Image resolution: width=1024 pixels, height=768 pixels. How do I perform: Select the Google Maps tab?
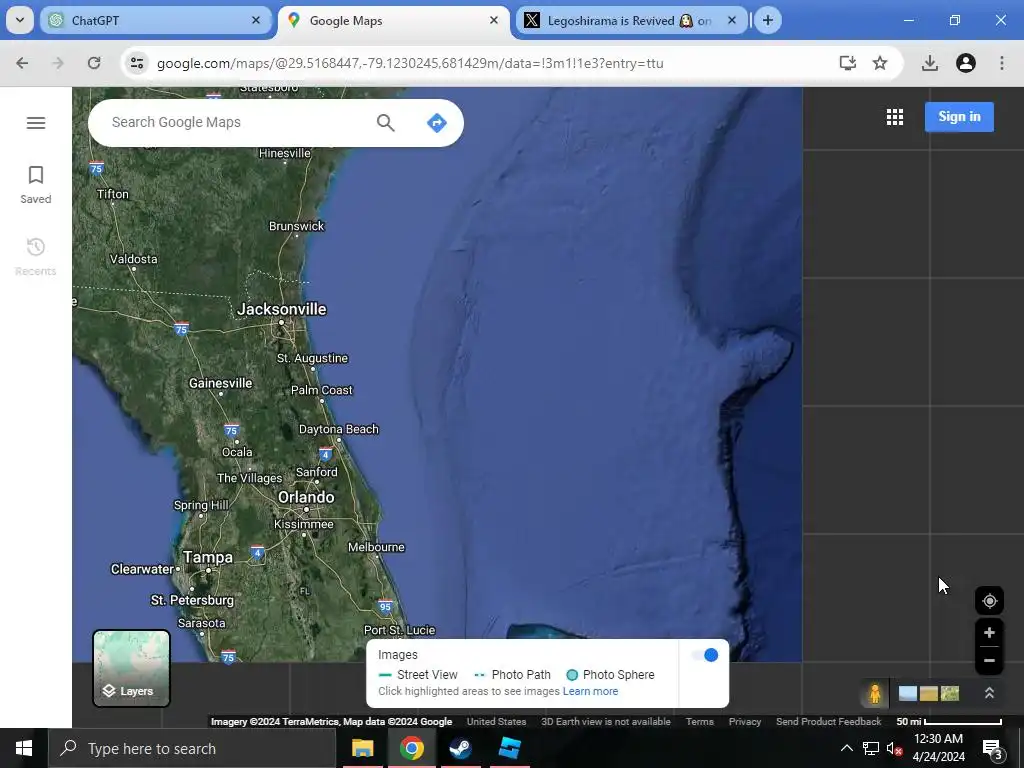click(x=394, y=21)
